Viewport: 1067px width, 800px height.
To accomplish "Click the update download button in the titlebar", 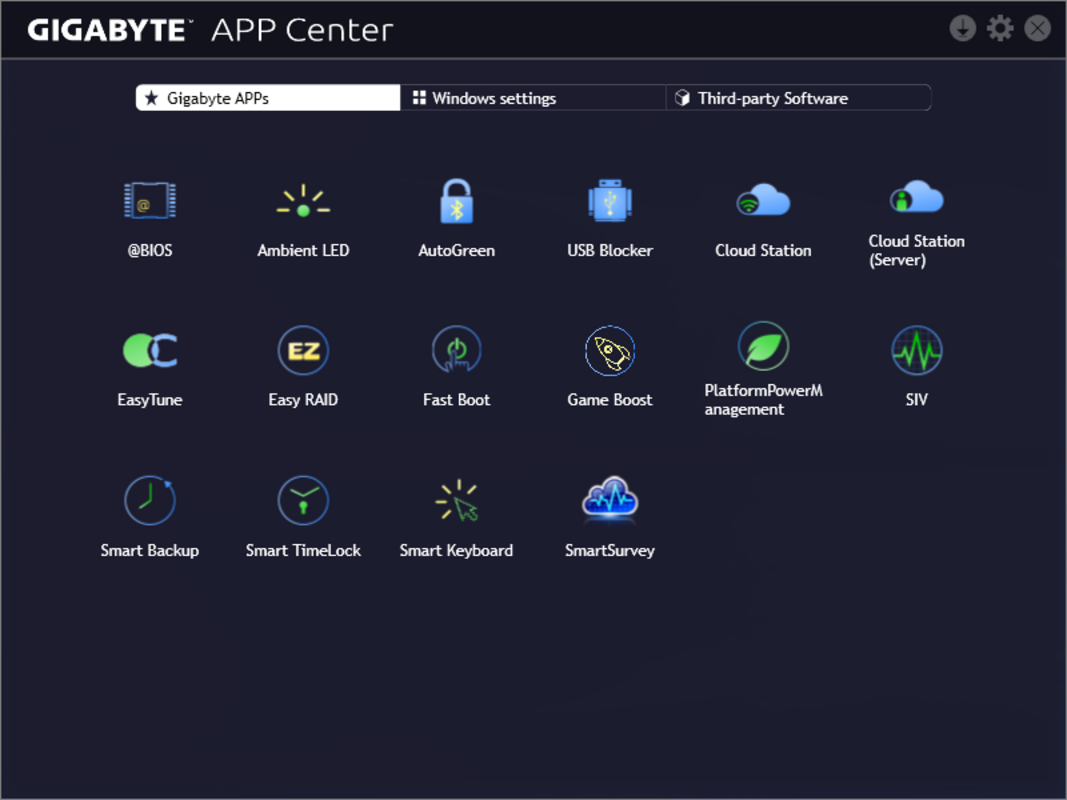I will 962,28.
